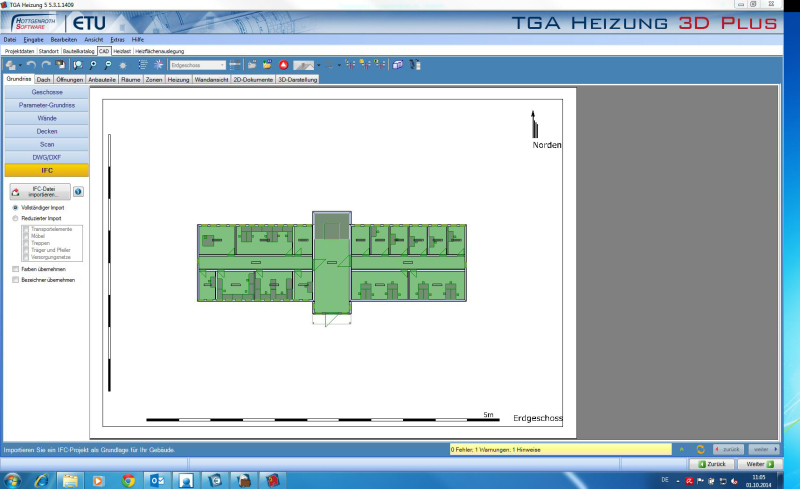Click the third colored node tool icon
Screen dimensions: 800x489
[380, 64]
